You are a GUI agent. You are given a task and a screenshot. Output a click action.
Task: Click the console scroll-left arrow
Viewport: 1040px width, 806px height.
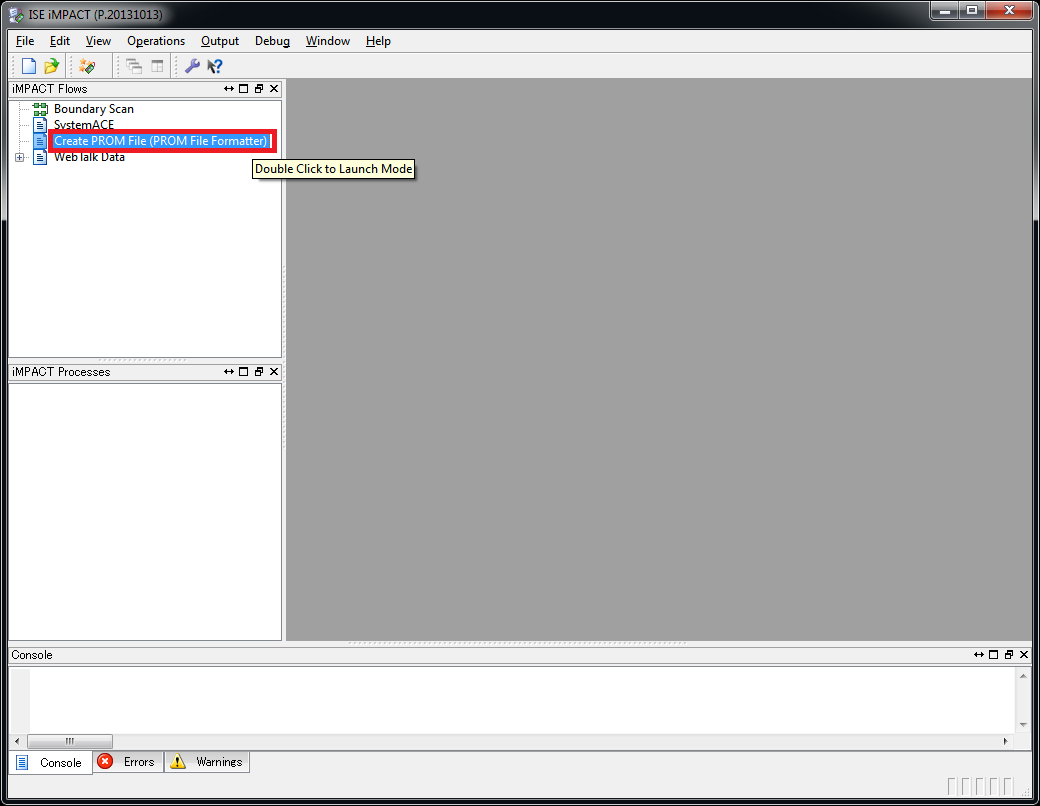(17, 741)
